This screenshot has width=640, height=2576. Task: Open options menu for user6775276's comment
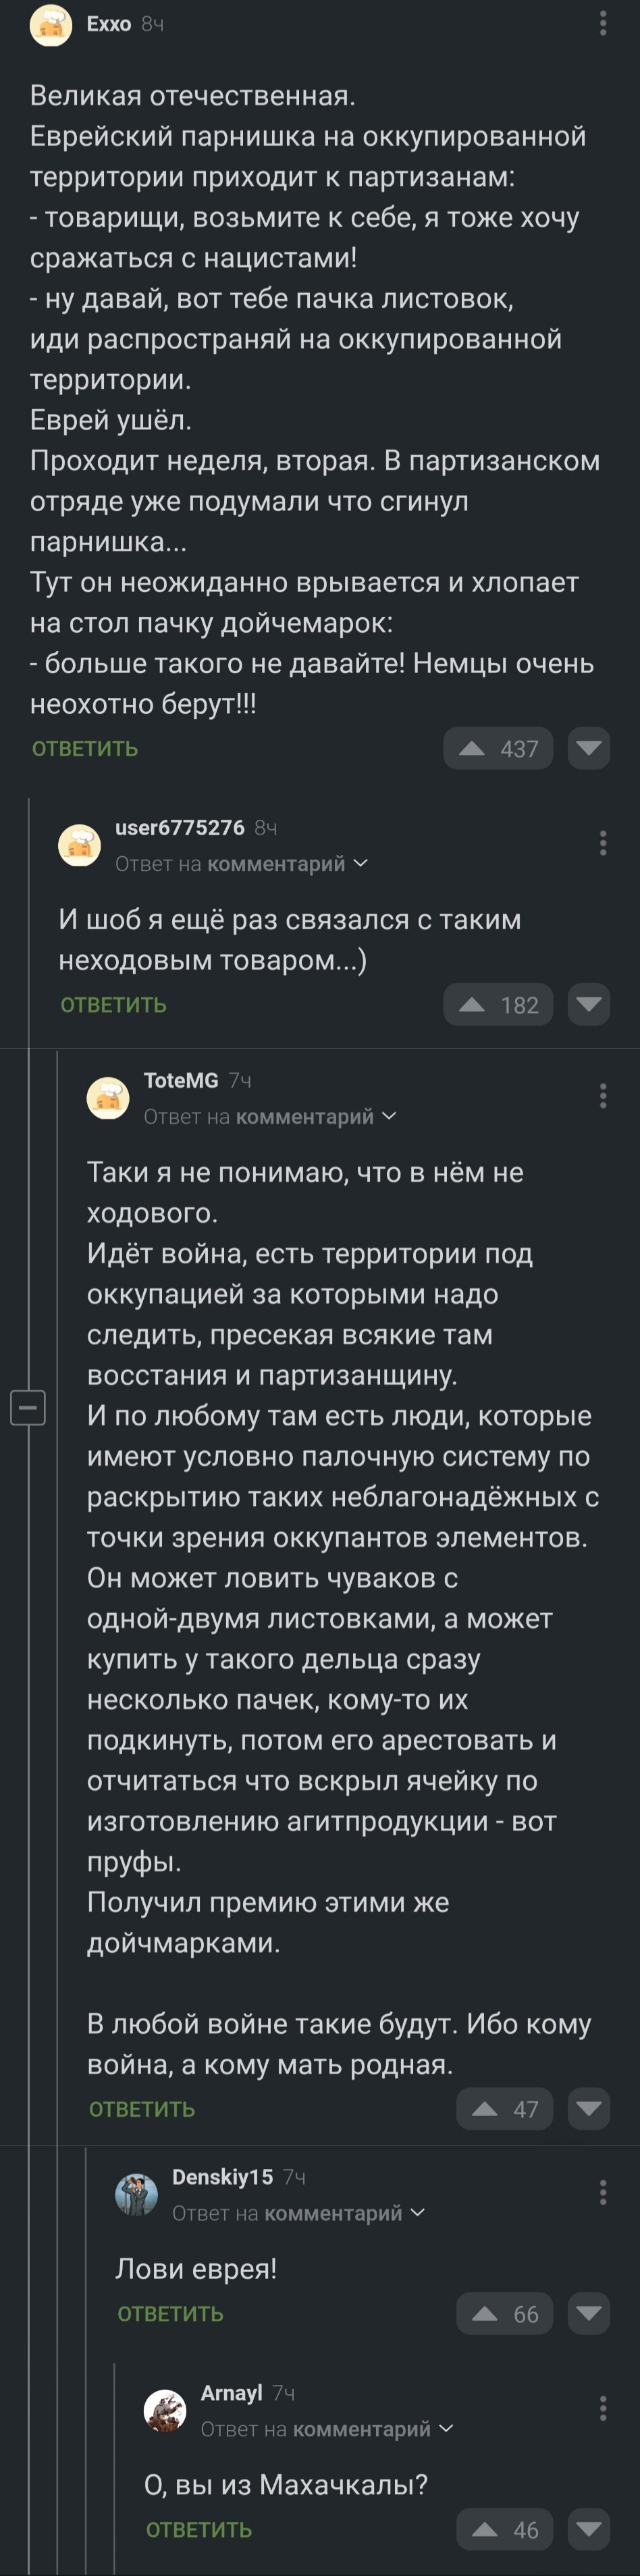pos(603,843)
